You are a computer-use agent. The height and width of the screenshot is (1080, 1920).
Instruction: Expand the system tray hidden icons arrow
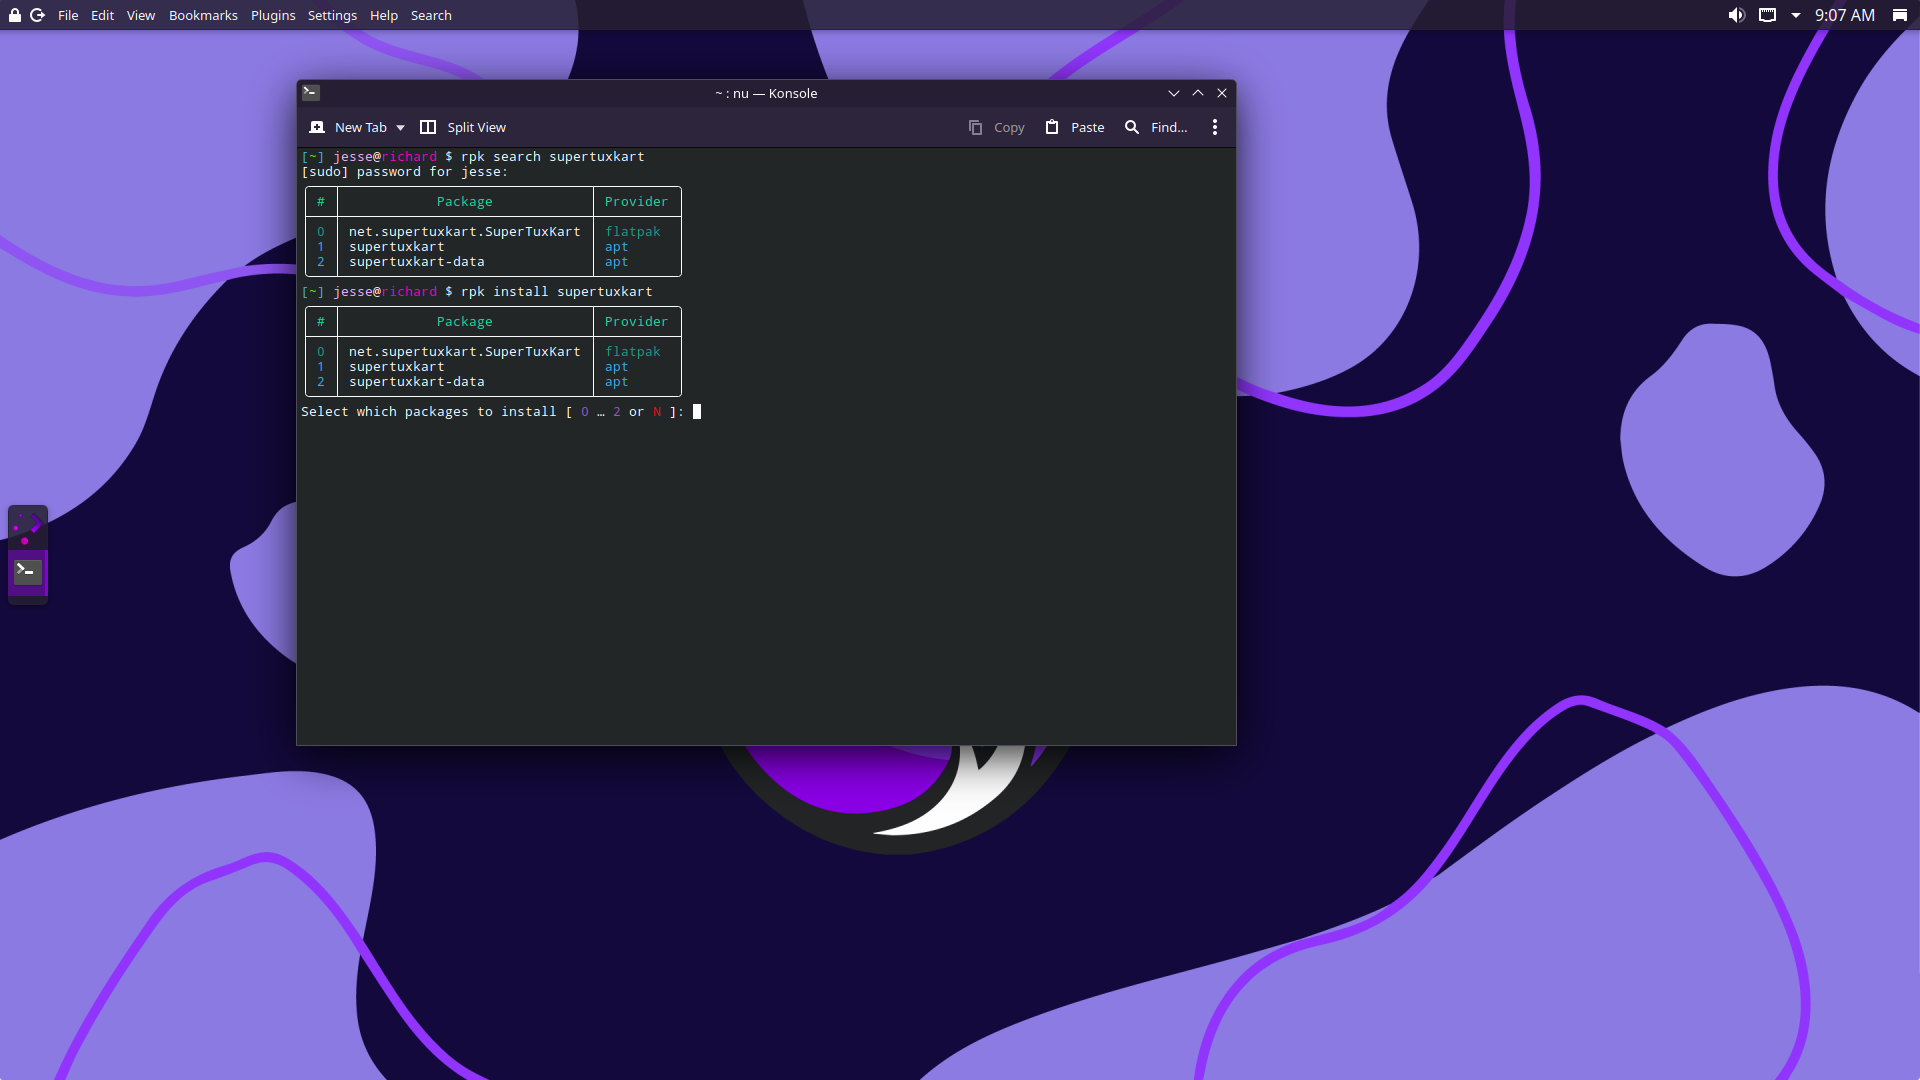coord(1796,15)
